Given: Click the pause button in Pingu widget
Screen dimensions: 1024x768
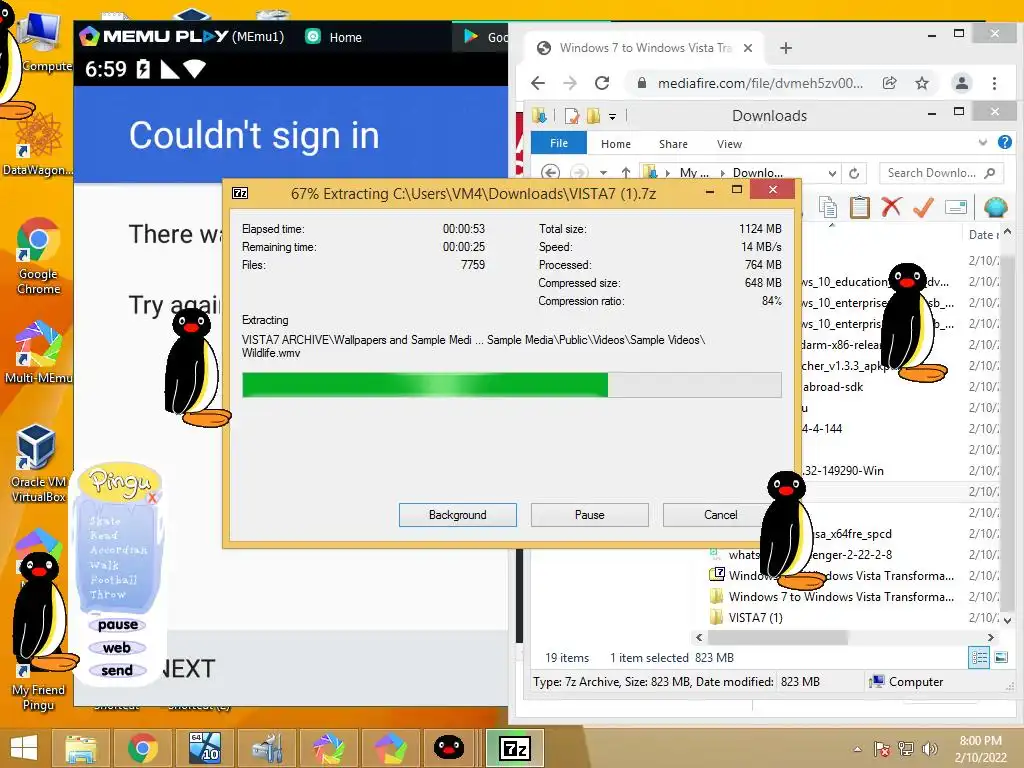Looking at the screenshot, I should coord(118,624).
